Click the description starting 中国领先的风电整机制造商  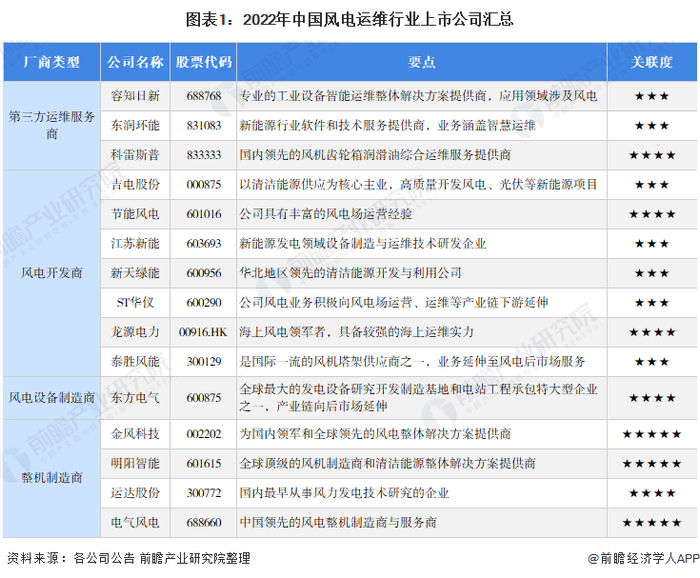tap(338, 523)
